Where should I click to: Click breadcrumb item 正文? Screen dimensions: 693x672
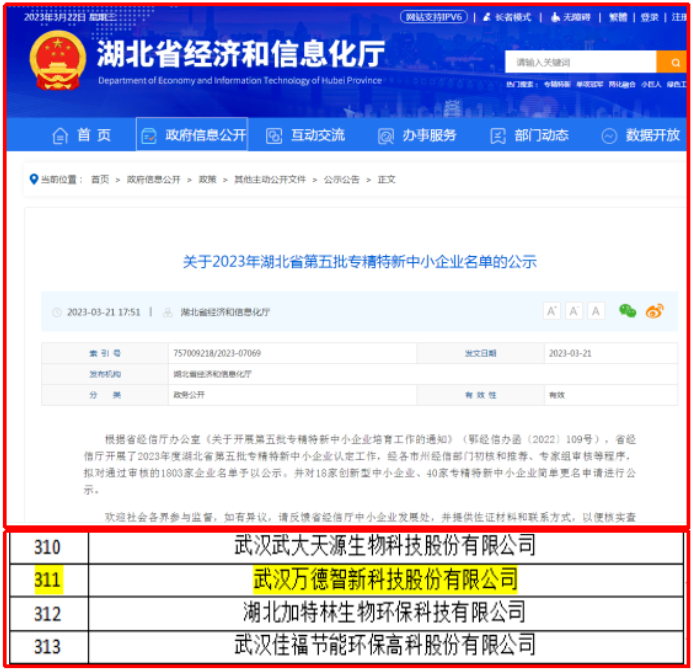(386, 179)
